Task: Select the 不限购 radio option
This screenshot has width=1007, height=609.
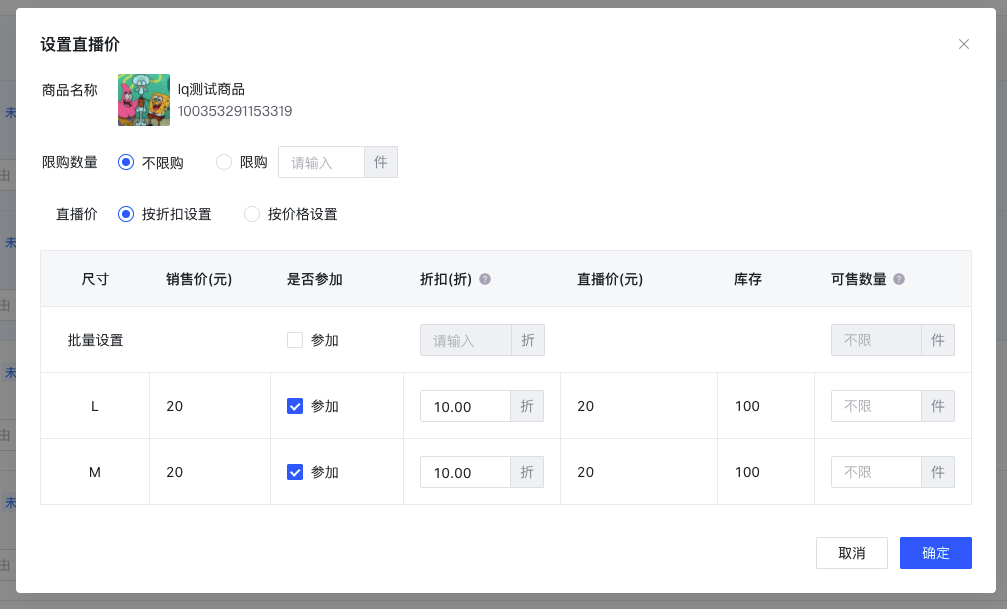Action: tap(126, 163)
